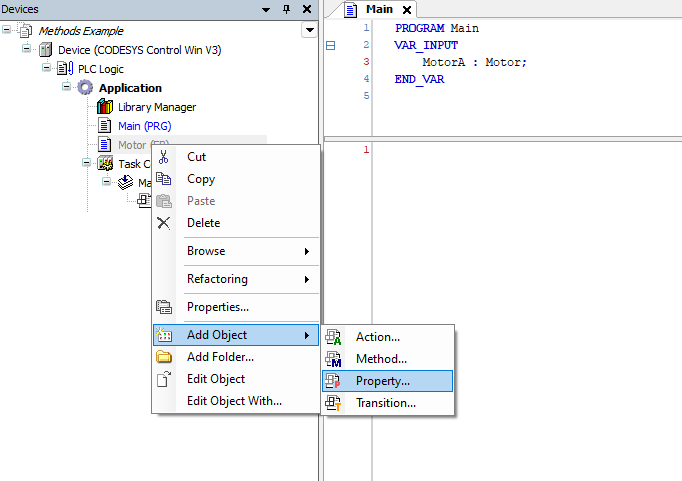Click the document icon on Main tab
Image resolution: width=682 pixels, height=481 pixels.
pos(351,10)
